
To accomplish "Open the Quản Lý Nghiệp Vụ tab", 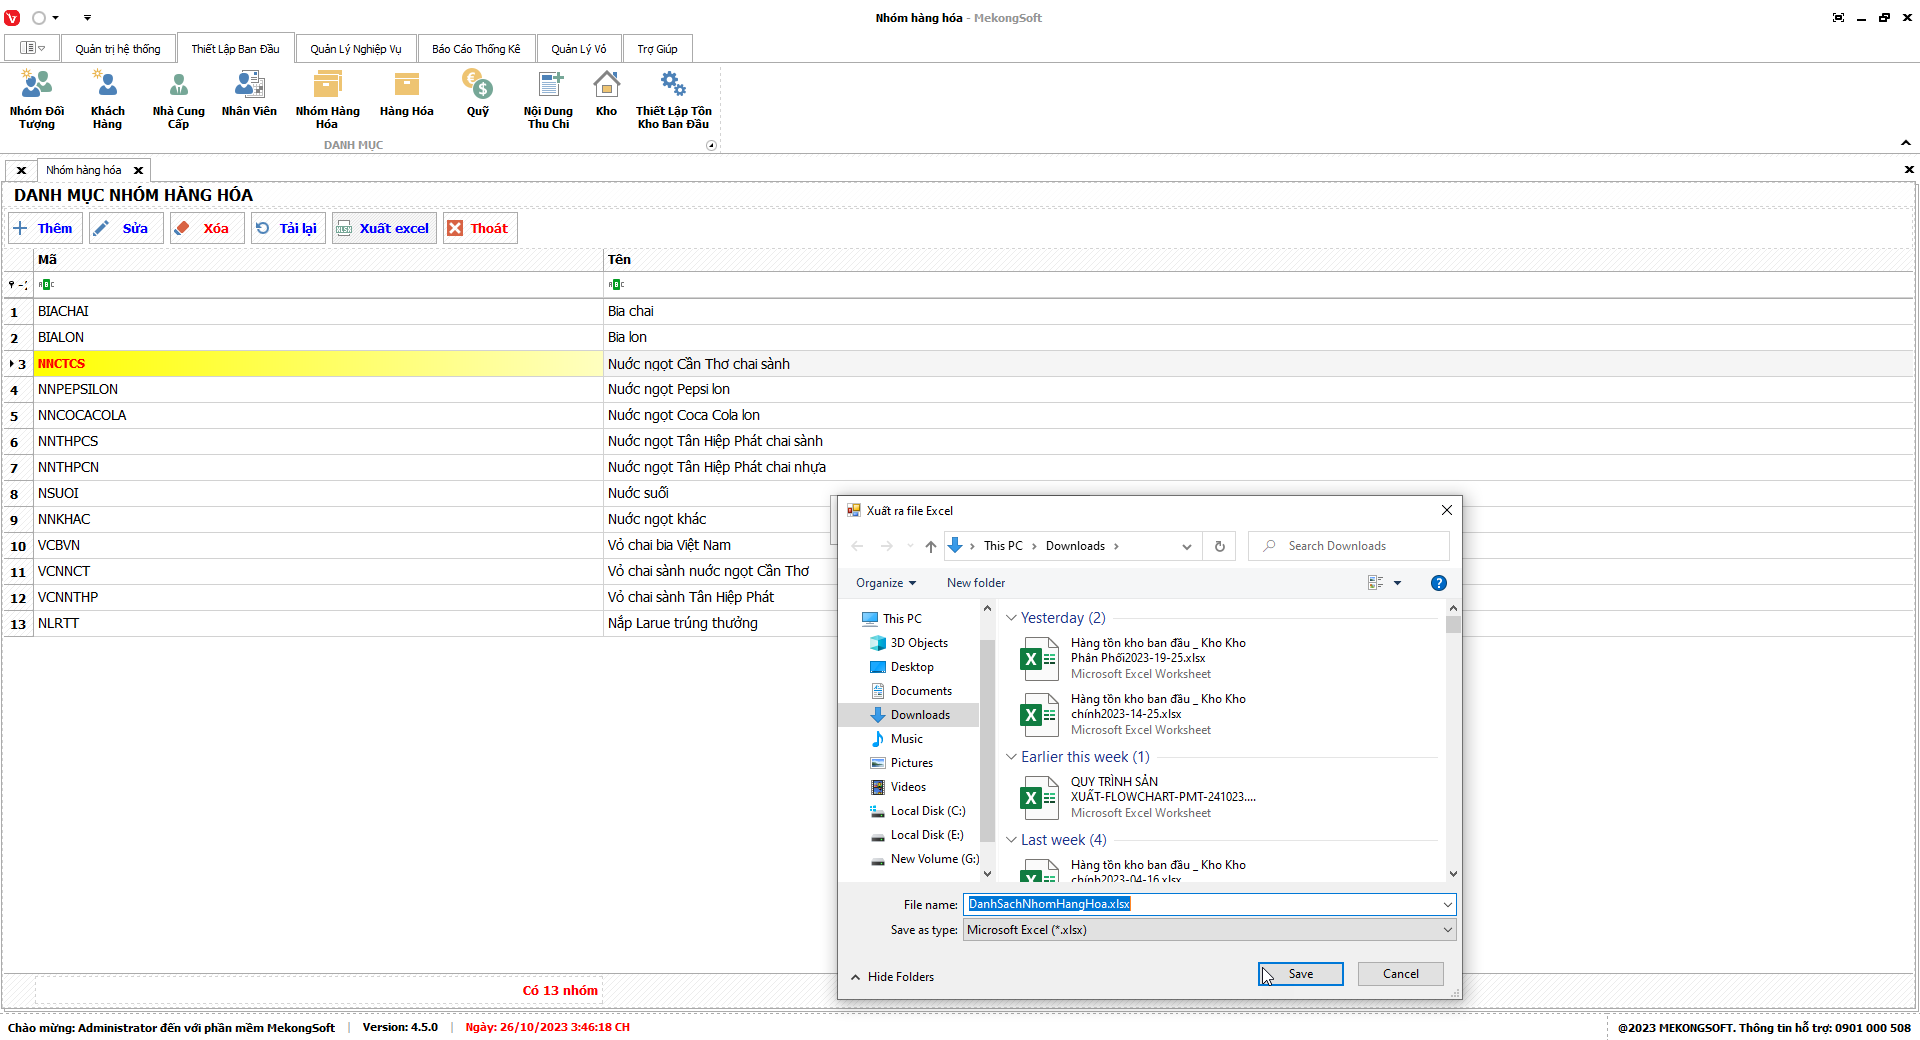I will 355,49.
